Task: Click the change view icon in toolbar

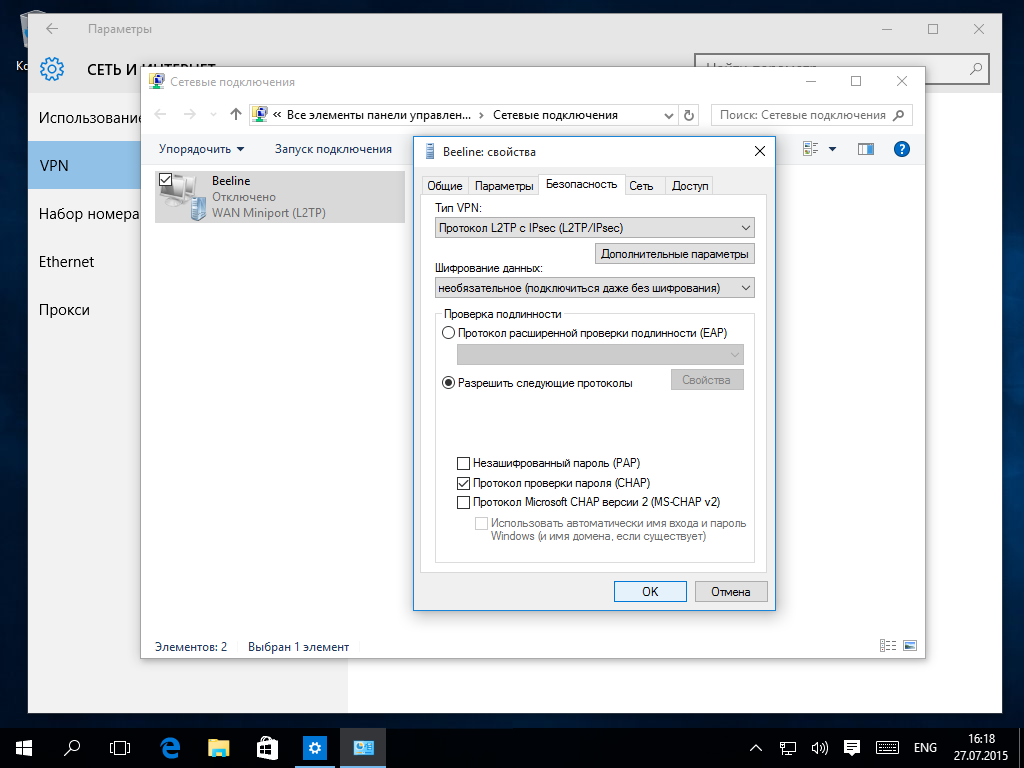Action: (x=810, y=149)
